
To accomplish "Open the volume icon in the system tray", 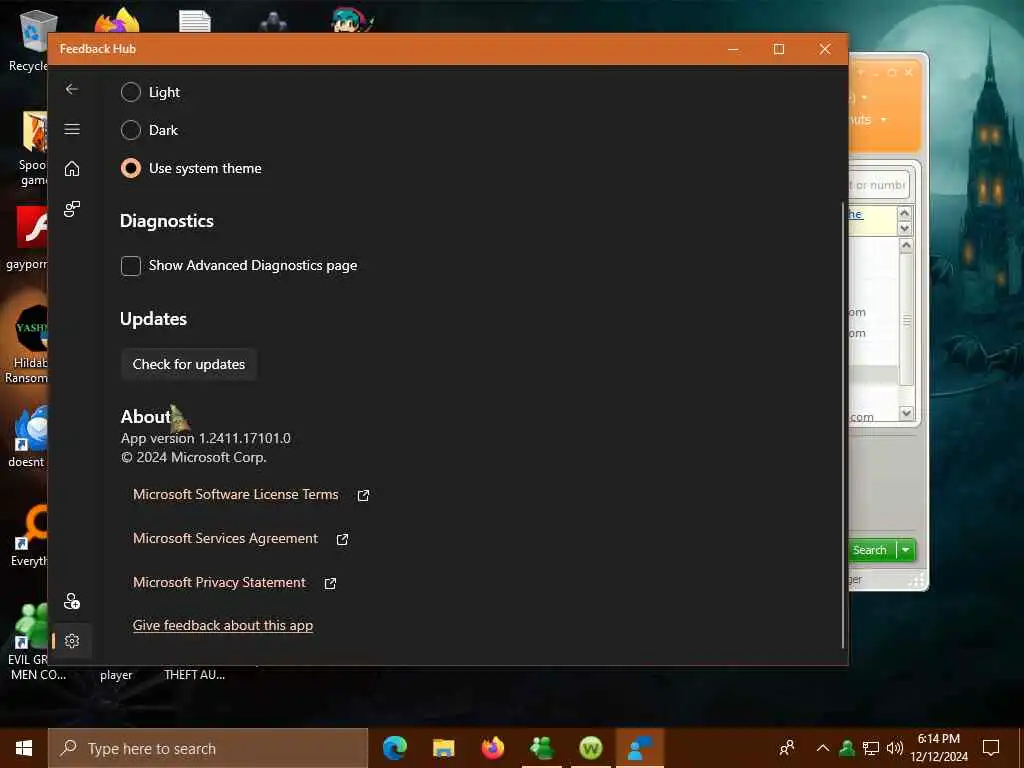I will coord(895,748).
